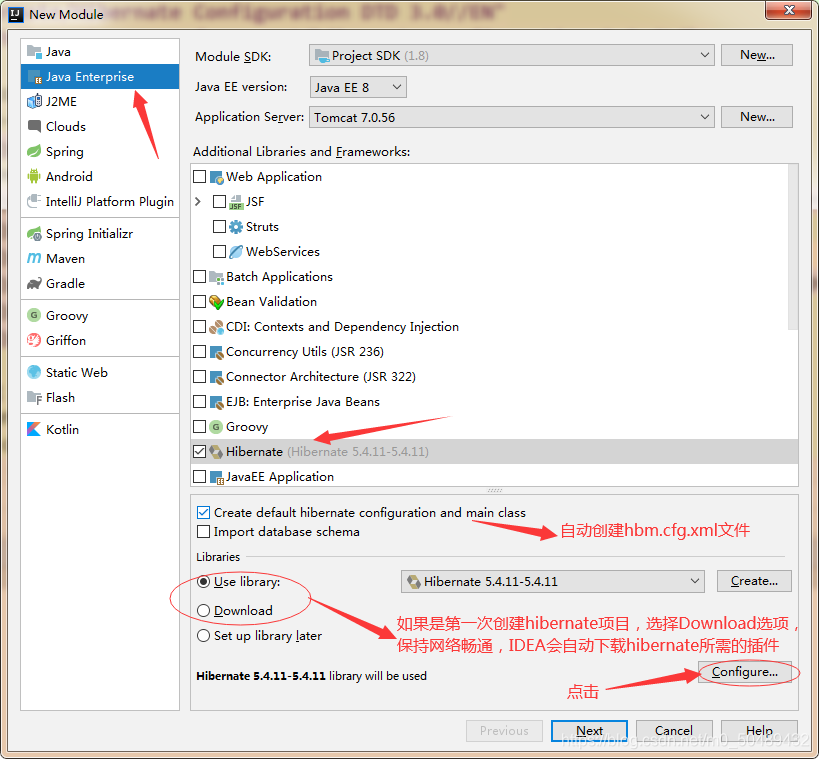Click the CDI framework icon
819x759 pixels.
216,327
